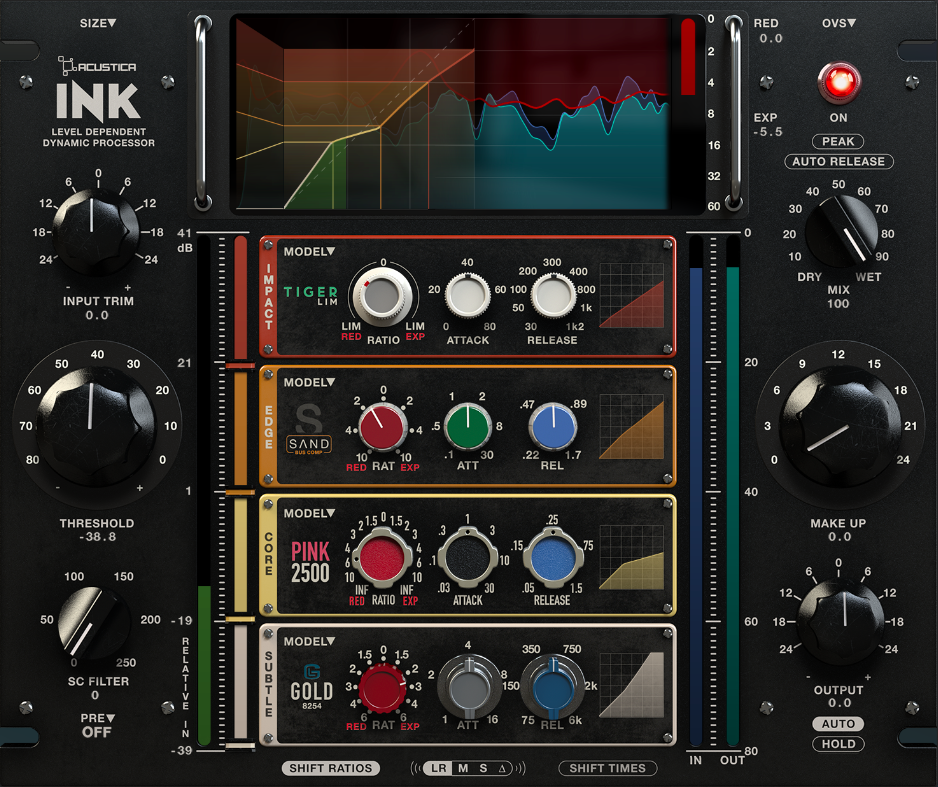Click the orange Edge range slider bar

coord(240,429)
